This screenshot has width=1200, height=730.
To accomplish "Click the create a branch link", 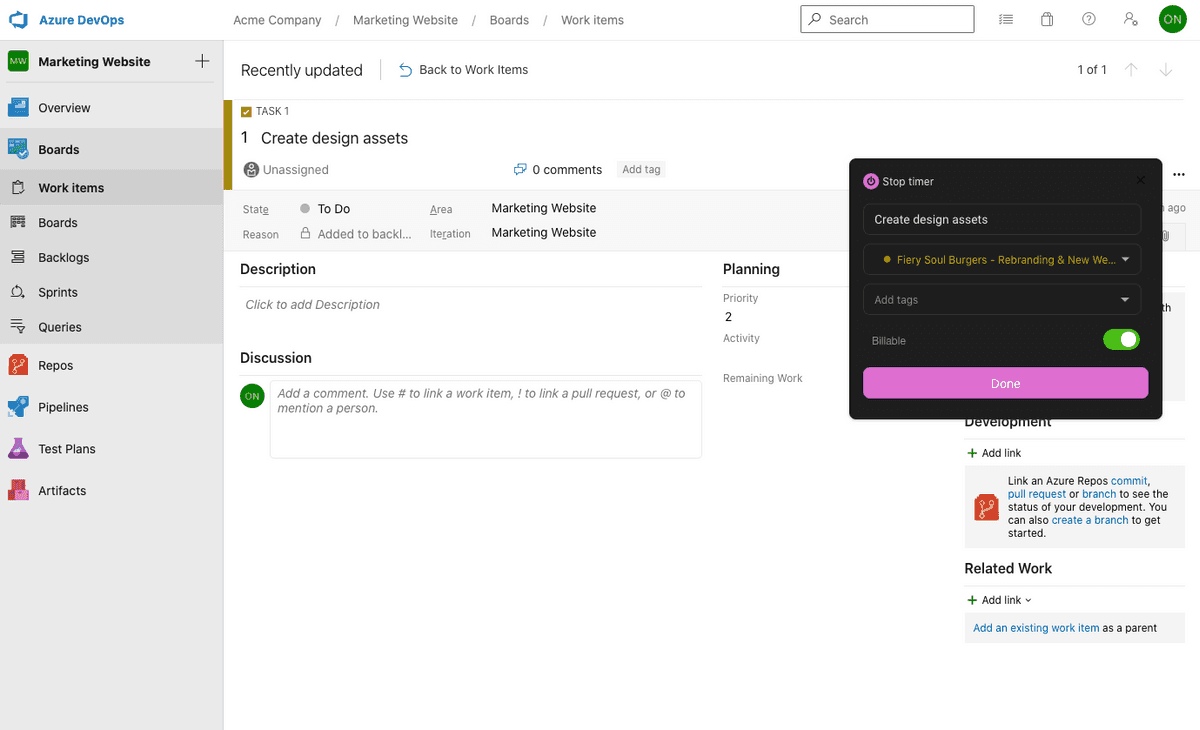I will (1089, 519).
